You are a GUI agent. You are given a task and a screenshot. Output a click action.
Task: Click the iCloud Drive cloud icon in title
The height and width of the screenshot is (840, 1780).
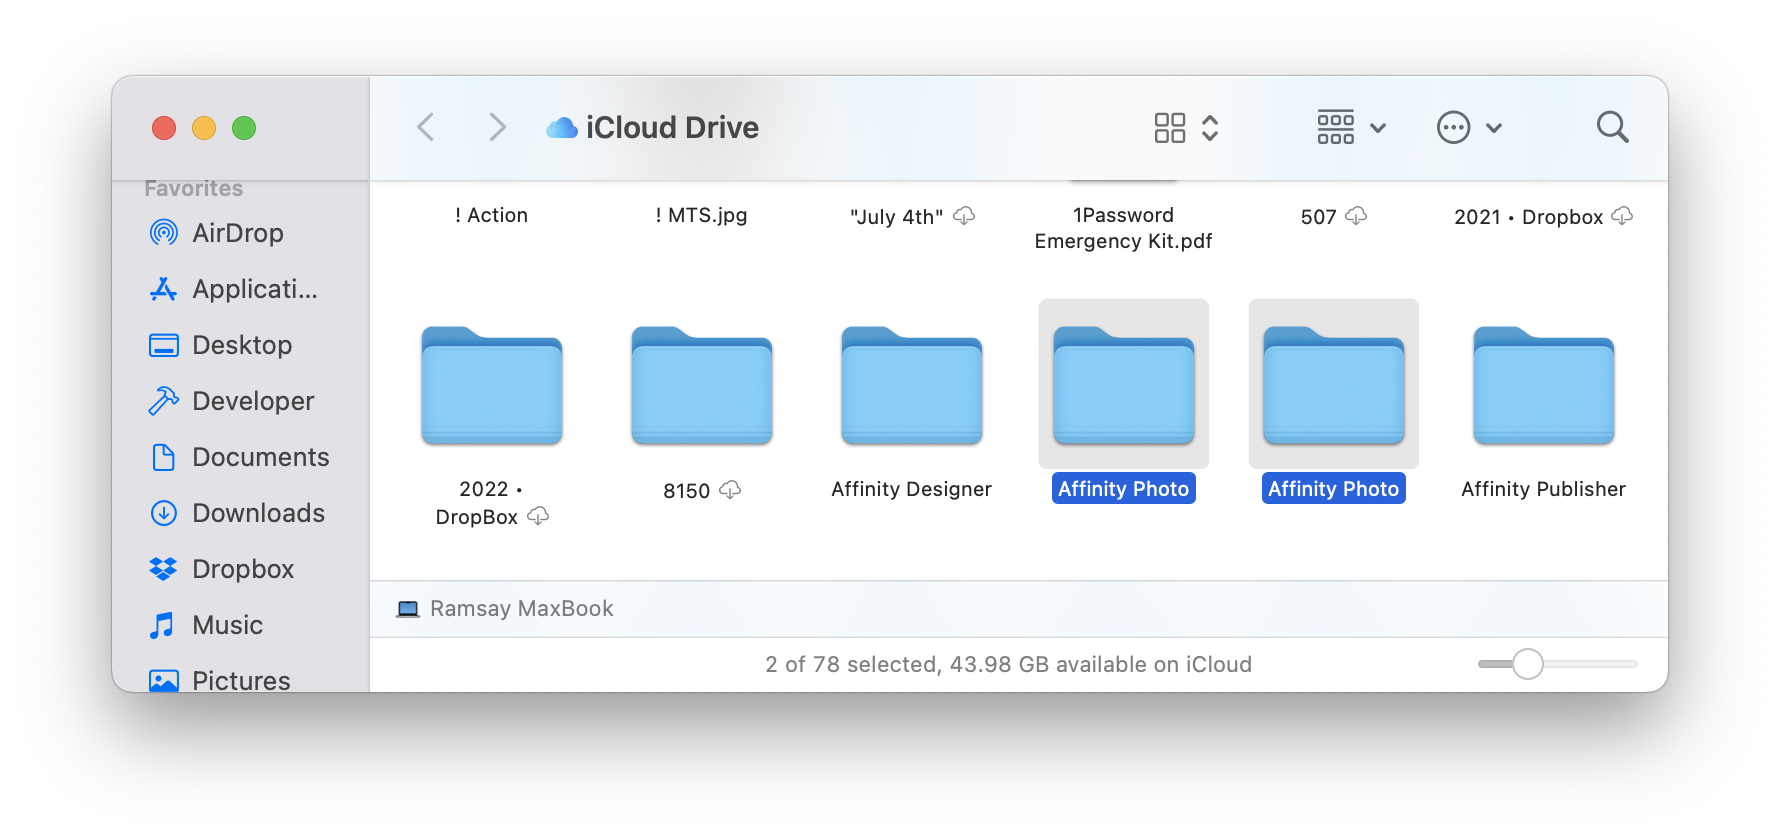[562, 127]
